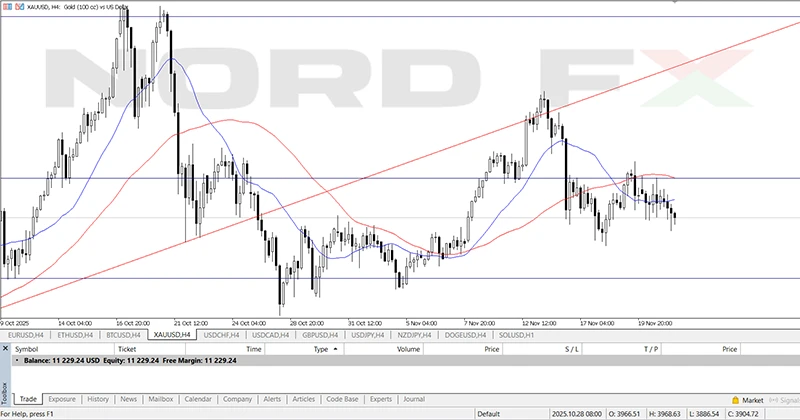The height and width of the screenshot is (420, 800).
Task: Open the Articles terminal tab
Action: pyautogui.click(x=304, y=399)
